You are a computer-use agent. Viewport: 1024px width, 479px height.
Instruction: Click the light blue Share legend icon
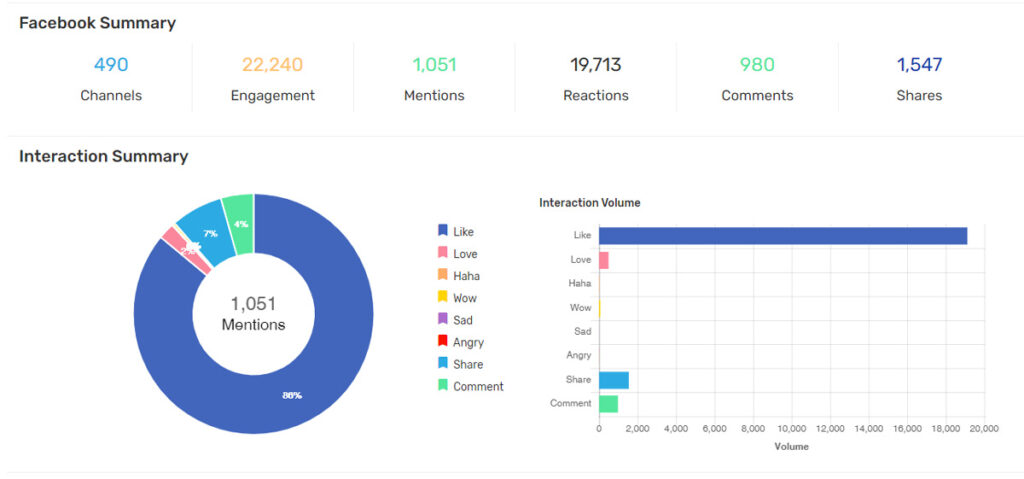click(442, 364)
